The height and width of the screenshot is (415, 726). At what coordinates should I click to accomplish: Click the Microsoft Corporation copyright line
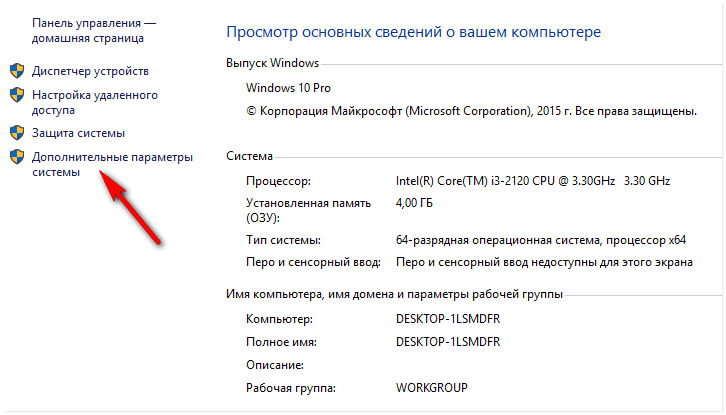[471, 111]
